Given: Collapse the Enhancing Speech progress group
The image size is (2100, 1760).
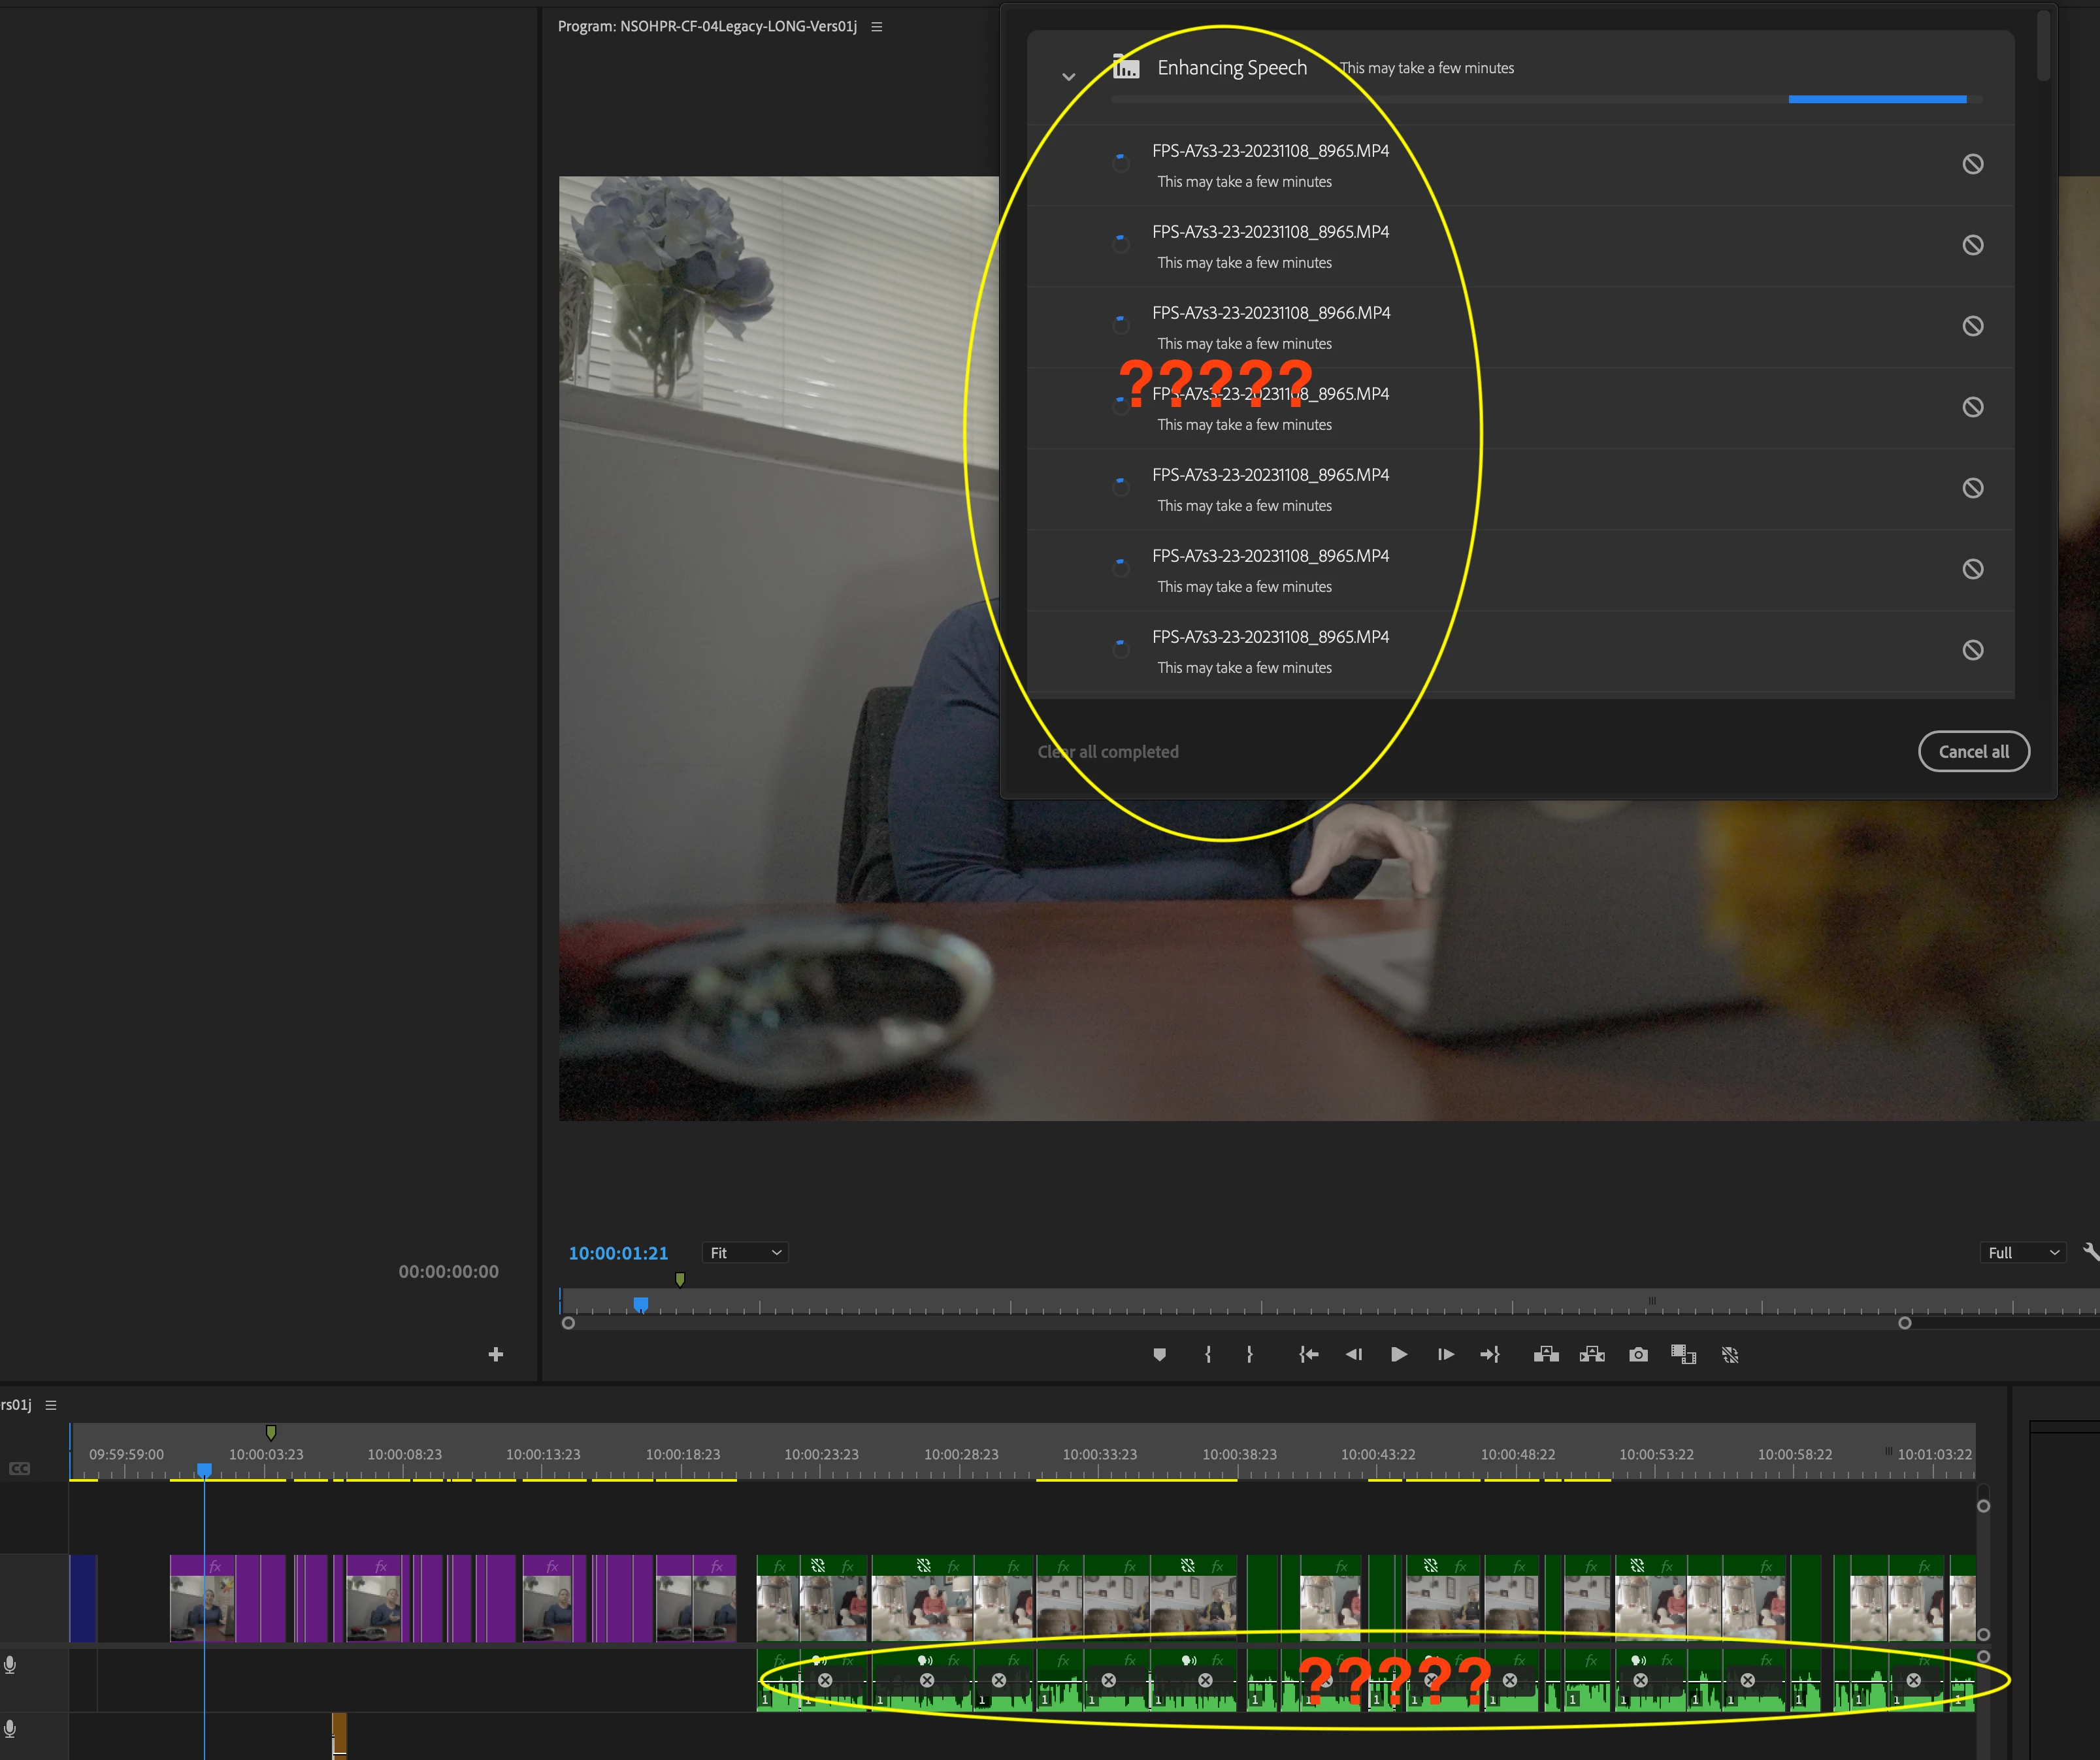Looking at the screenshot, I should pyautogui.click(x=1068, y=76).
